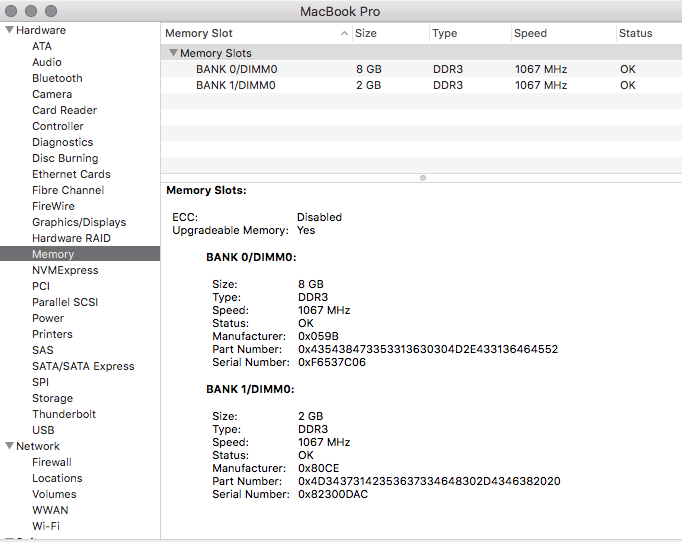Select Graphics/Displays in the sidebar
This screenshot has width=682, height=542.
(x=79, y=222)
